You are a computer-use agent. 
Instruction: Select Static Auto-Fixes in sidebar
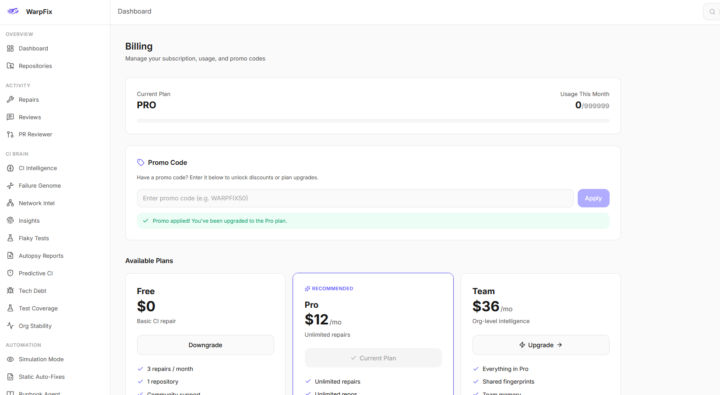[41, 377]
